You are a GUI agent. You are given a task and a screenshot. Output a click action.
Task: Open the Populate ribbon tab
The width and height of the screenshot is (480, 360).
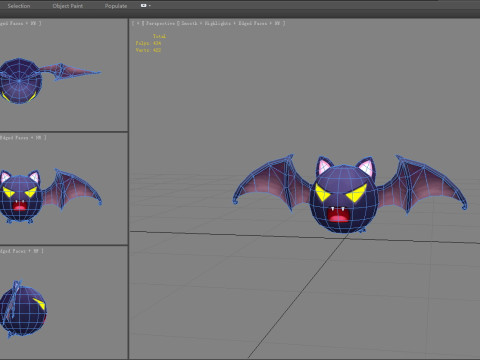116,6
